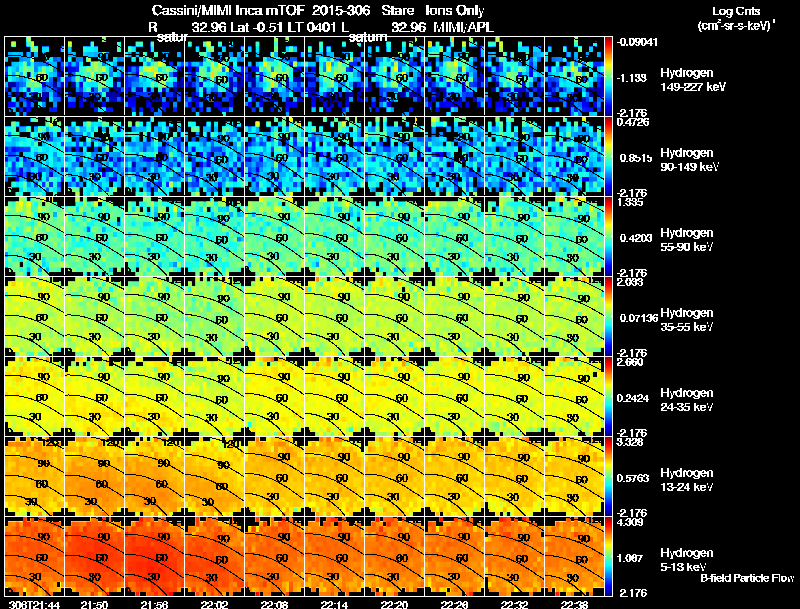This screenshot has width=800, height=609.
Task: Click the 'Log Cnts' color scale heading
Action: [x=736, y=11]
